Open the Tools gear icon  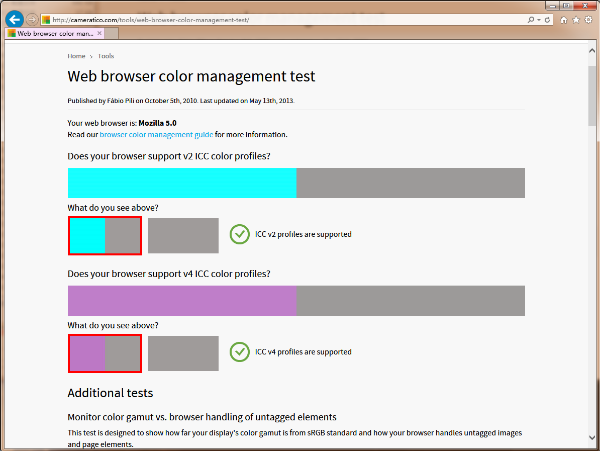[x=589, y=19]
